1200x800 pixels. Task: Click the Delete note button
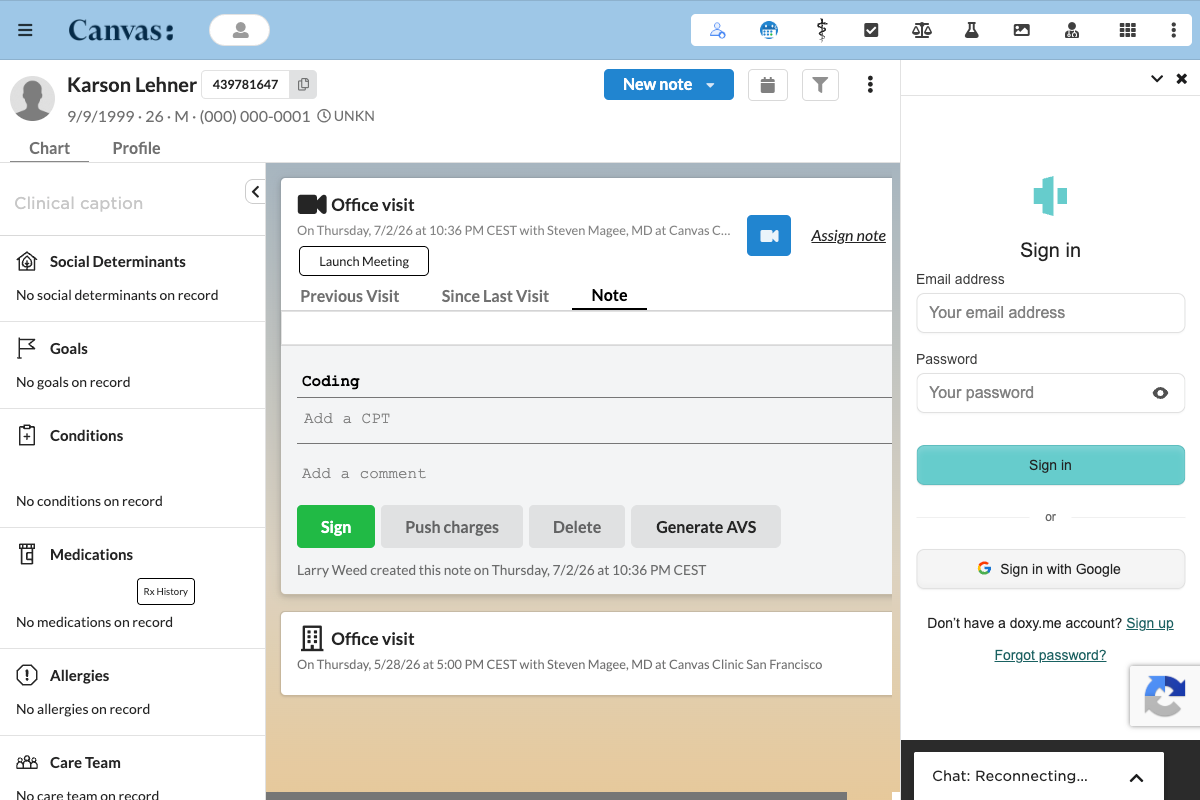click(x=577, y=527)
